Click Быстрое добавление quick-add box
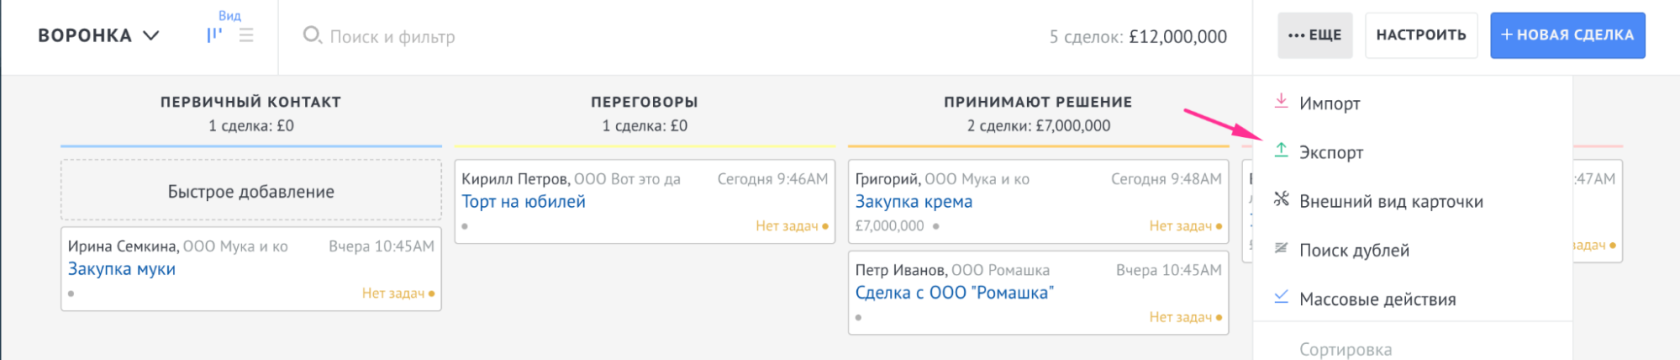The width and height of the screenshot is (1680, 360). point(251,191)
